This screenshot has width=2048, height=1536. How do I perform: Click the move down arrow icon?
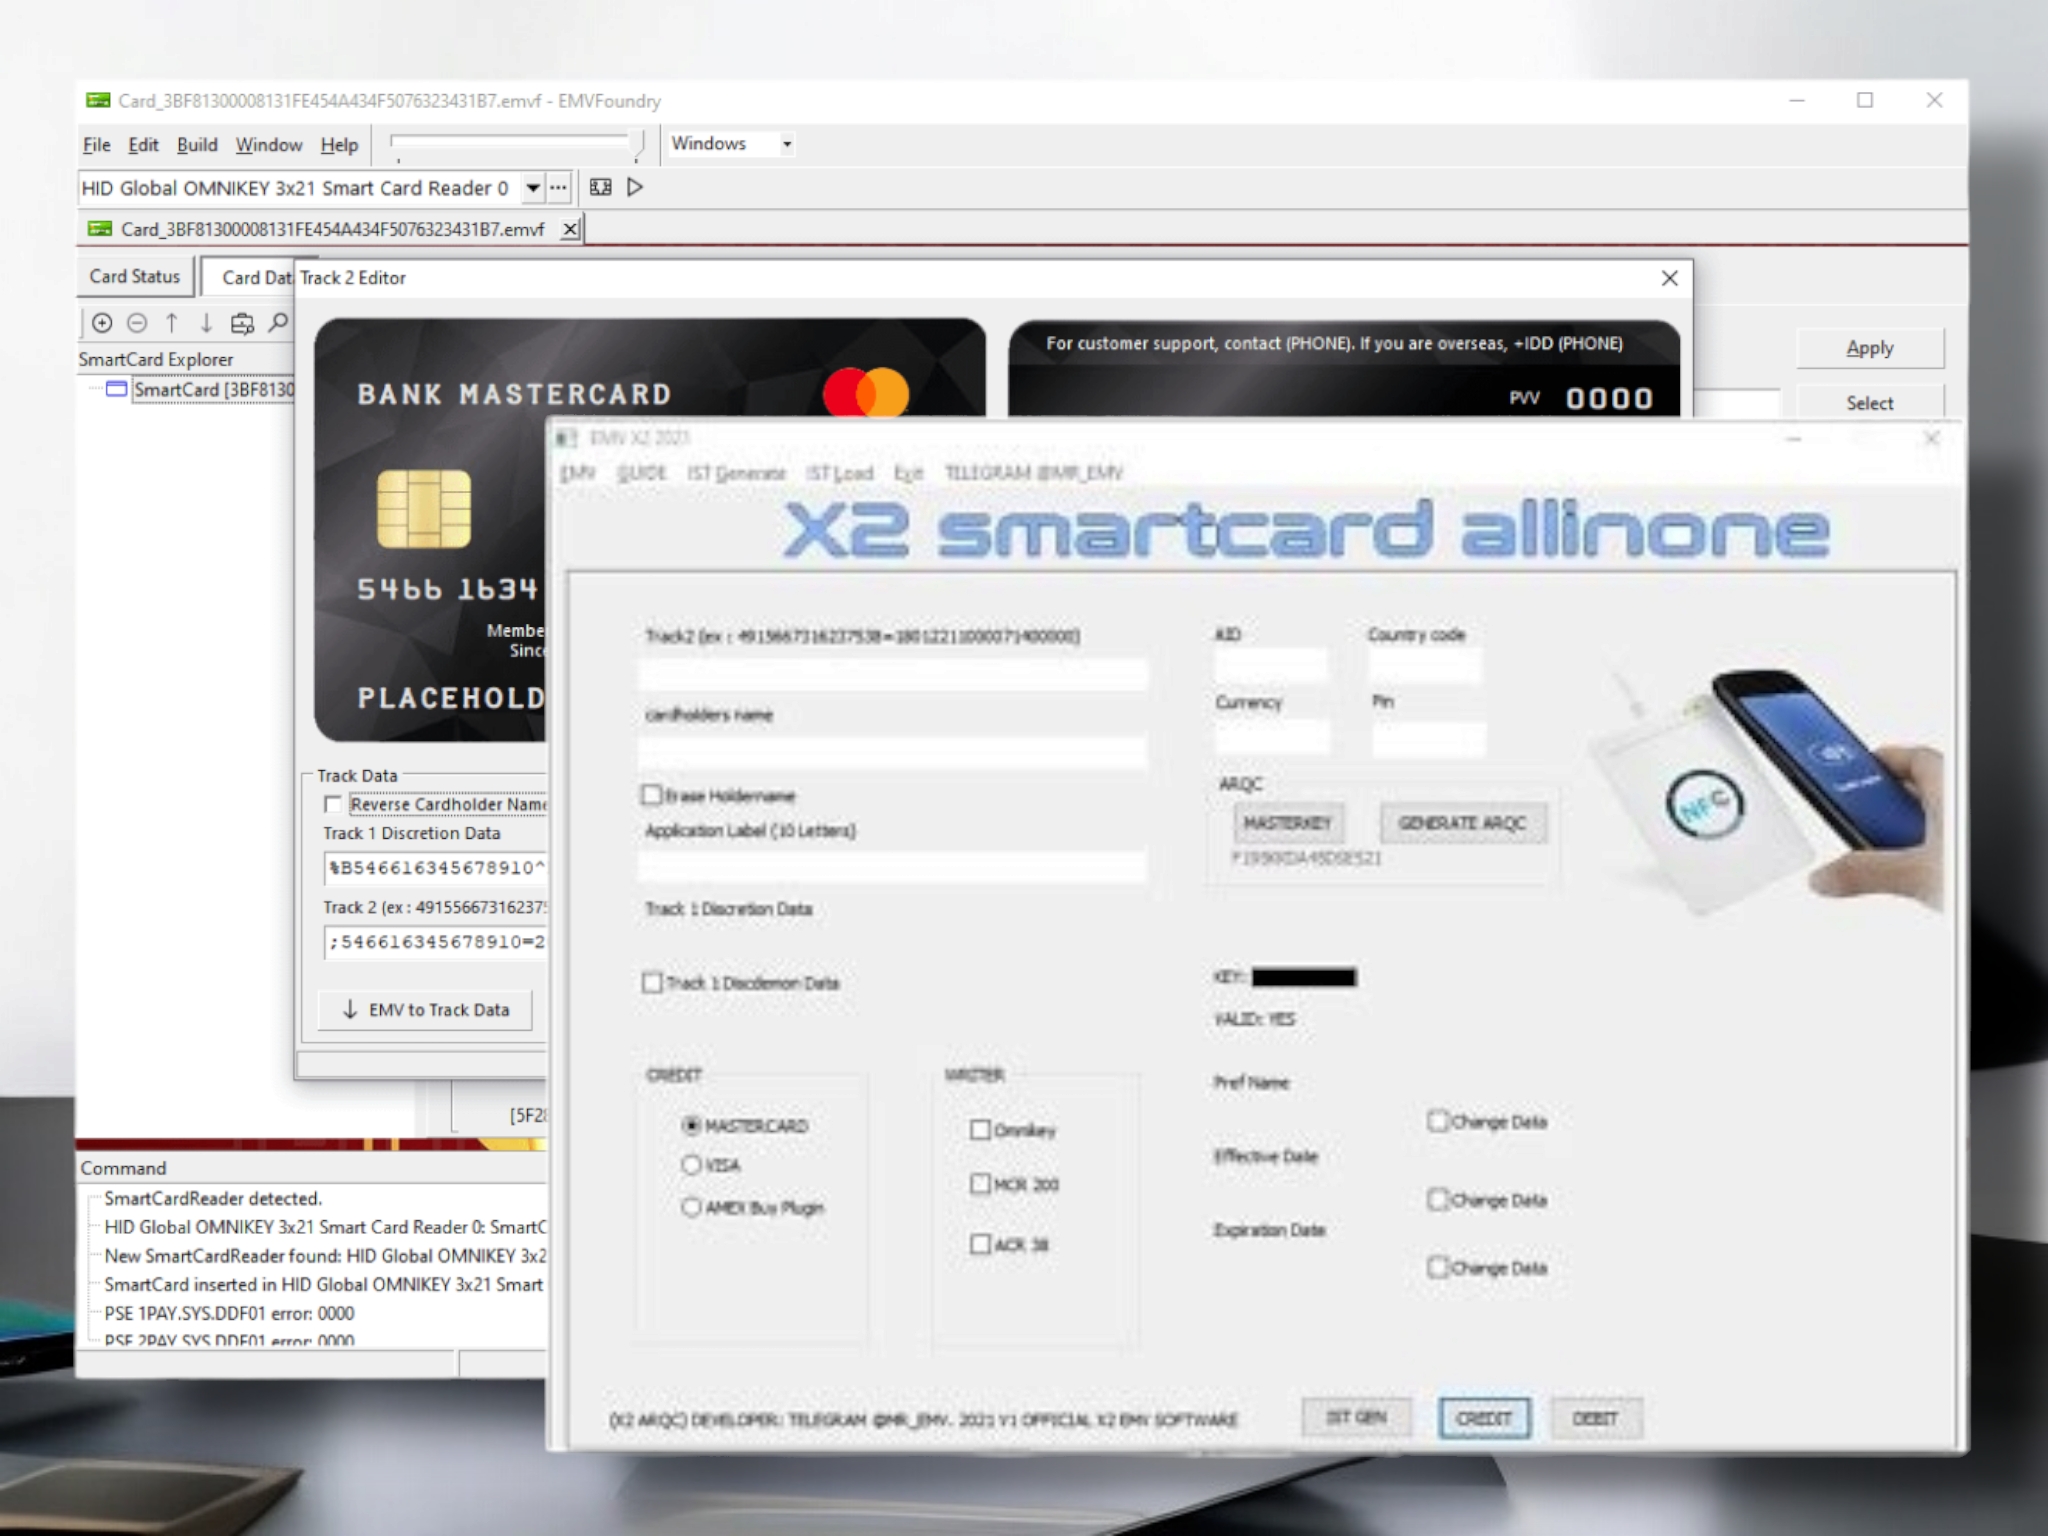point(206,323)
